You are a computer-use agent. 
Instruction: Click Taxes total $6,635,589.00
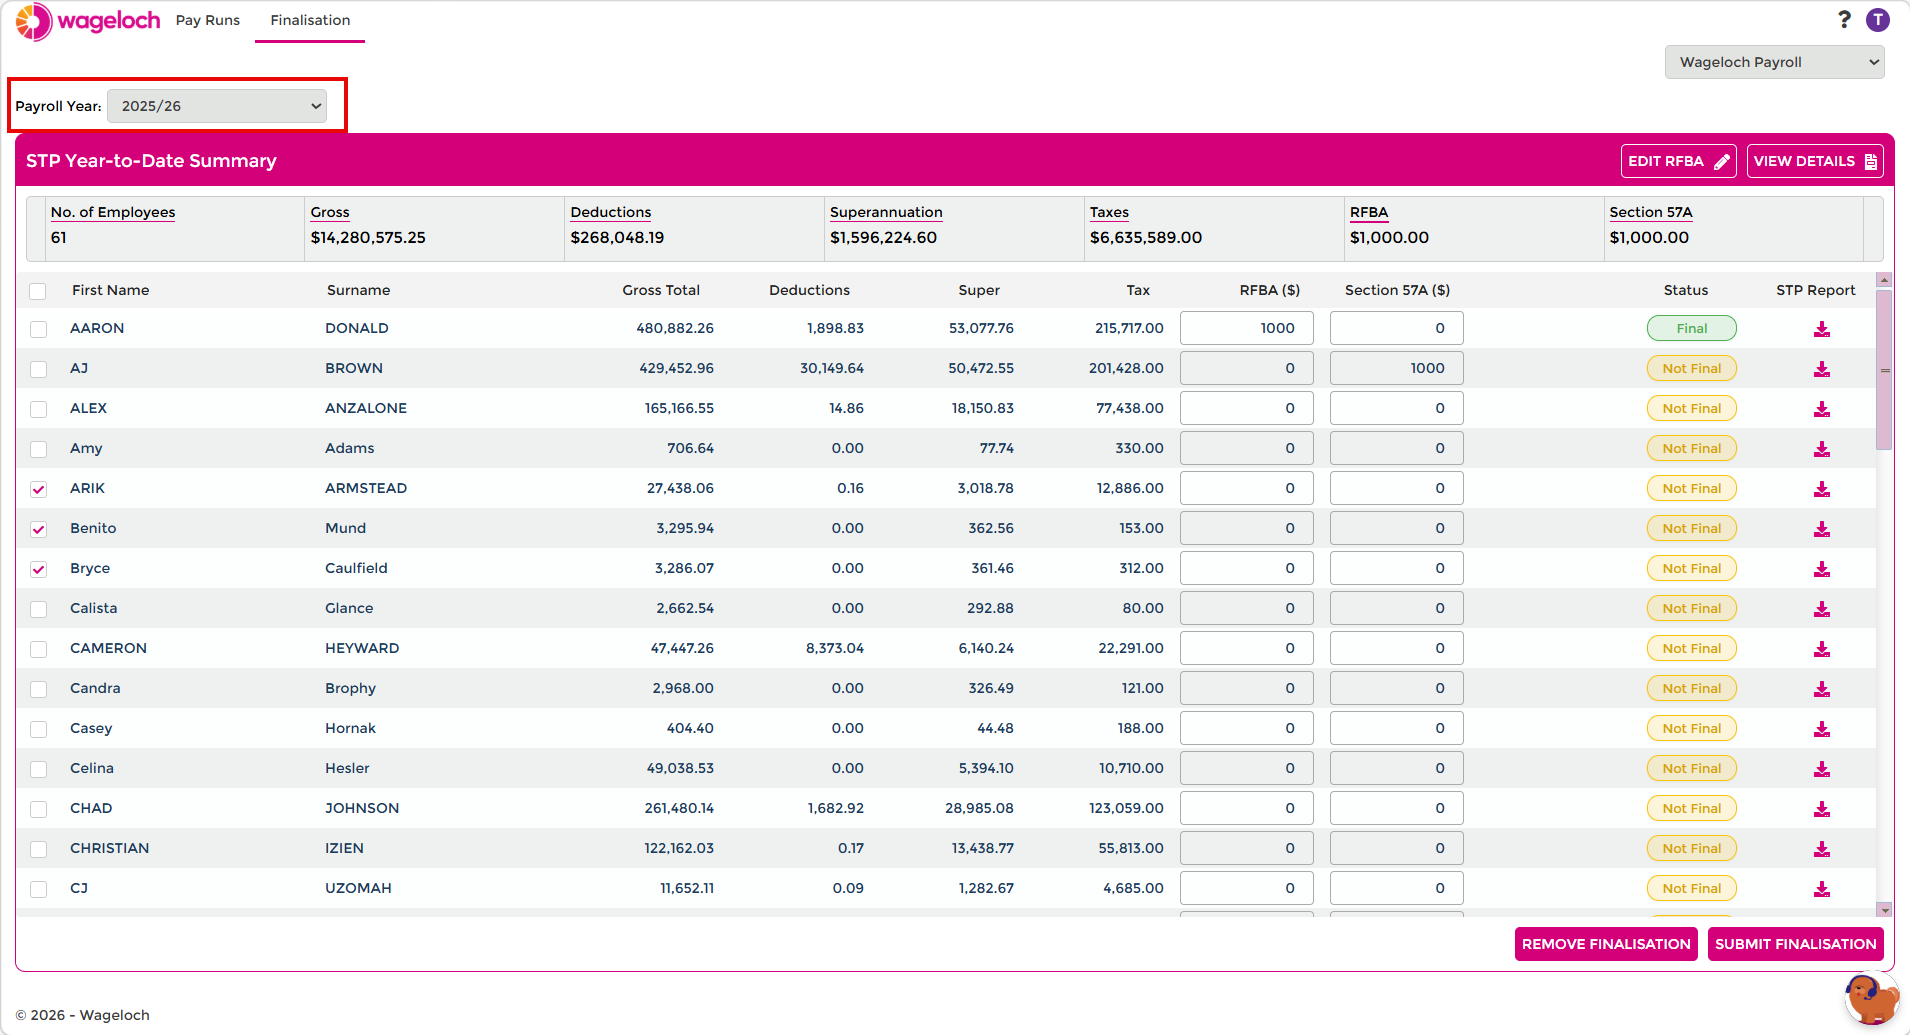pyautogui.click(x=1146, y=238)
